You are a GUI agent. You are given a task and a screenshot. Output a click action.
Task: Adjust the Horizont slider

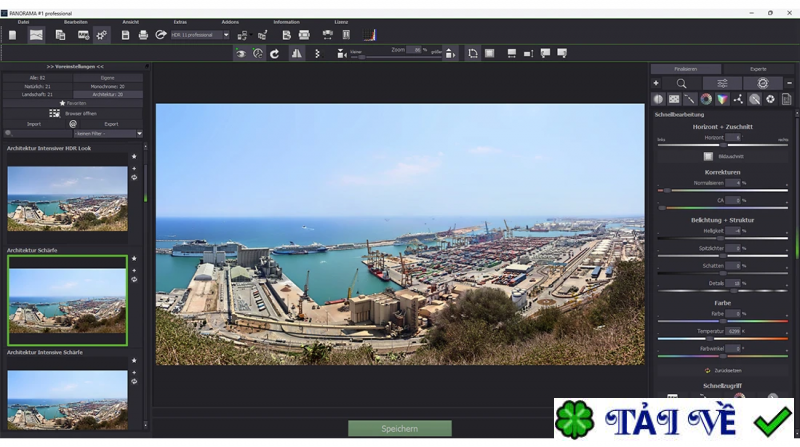(x=722, y=145)
